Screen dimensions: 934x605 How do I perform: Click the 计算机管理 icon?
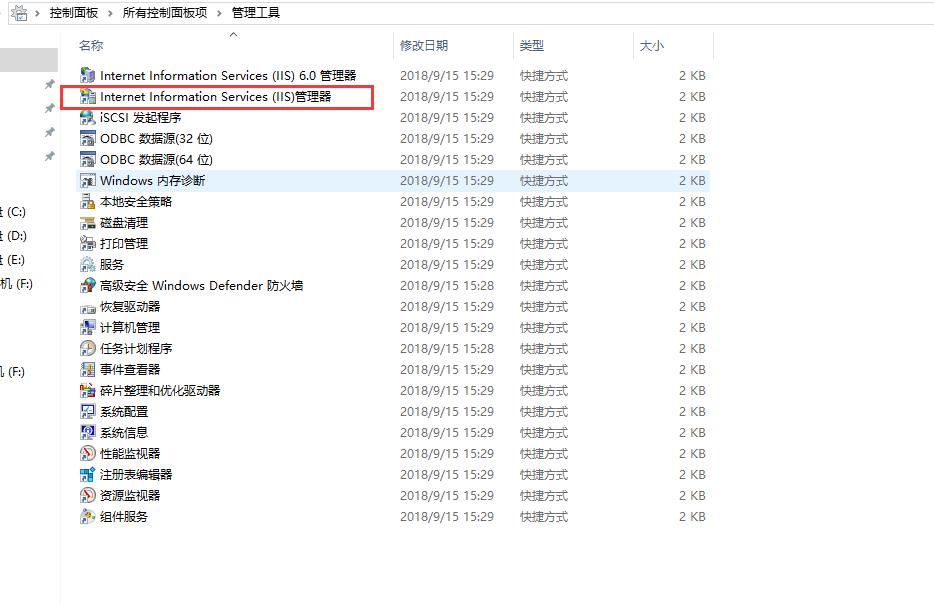pos(88,328)
